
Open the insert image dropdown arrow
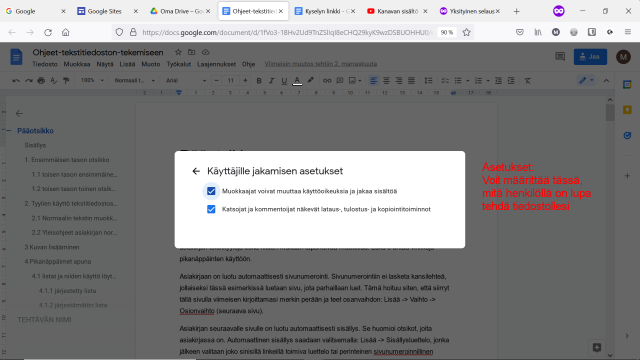pos(360,81)
